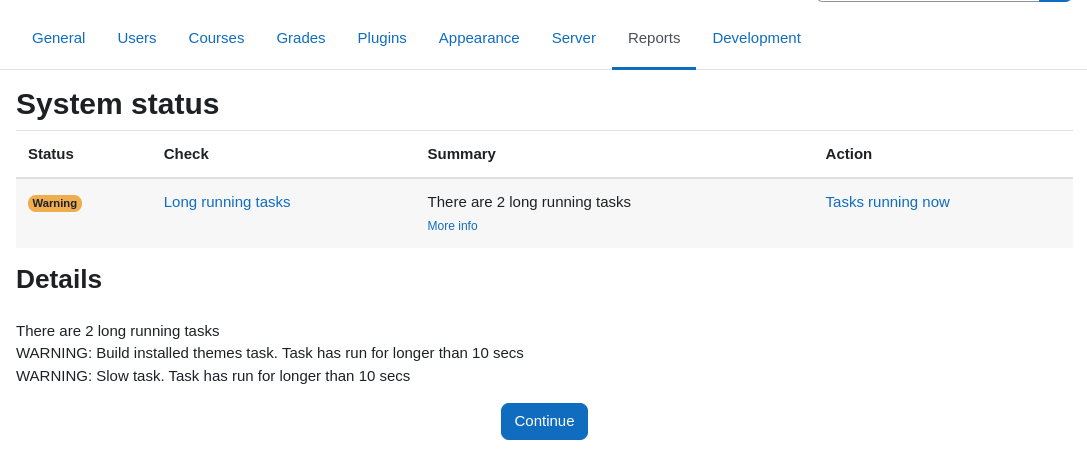Open the Plugins tab

(382, 38)
